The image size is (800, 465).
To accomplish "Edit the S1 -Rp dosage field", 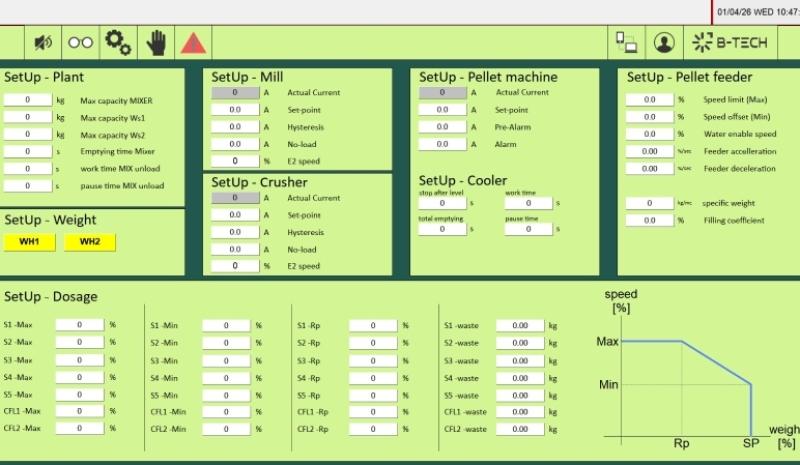I will point(373,325).
